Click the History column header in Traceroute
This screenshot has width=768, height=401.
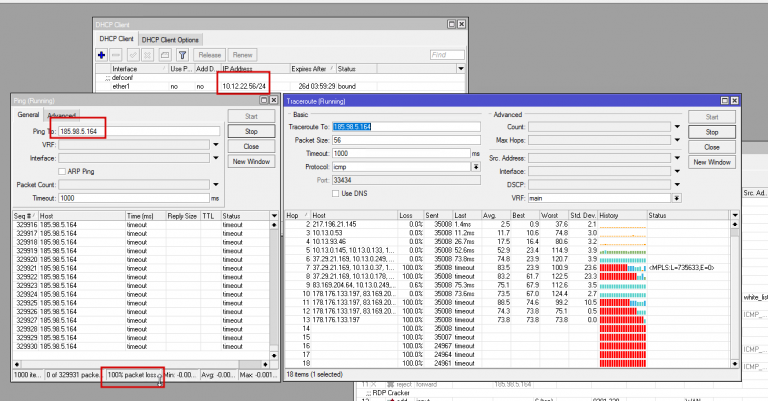pyautogui.click(x=623, y=215)
